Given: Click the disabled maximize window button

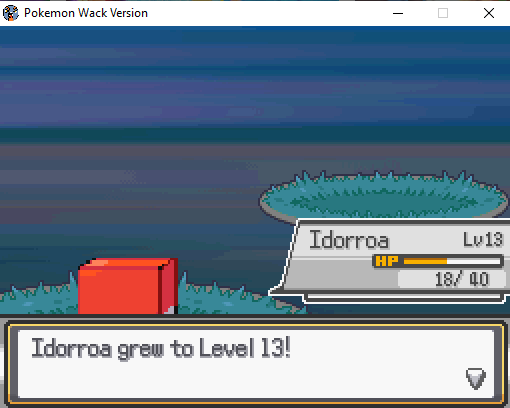Looking at the screenshot, I should click(x=443, y=13).
